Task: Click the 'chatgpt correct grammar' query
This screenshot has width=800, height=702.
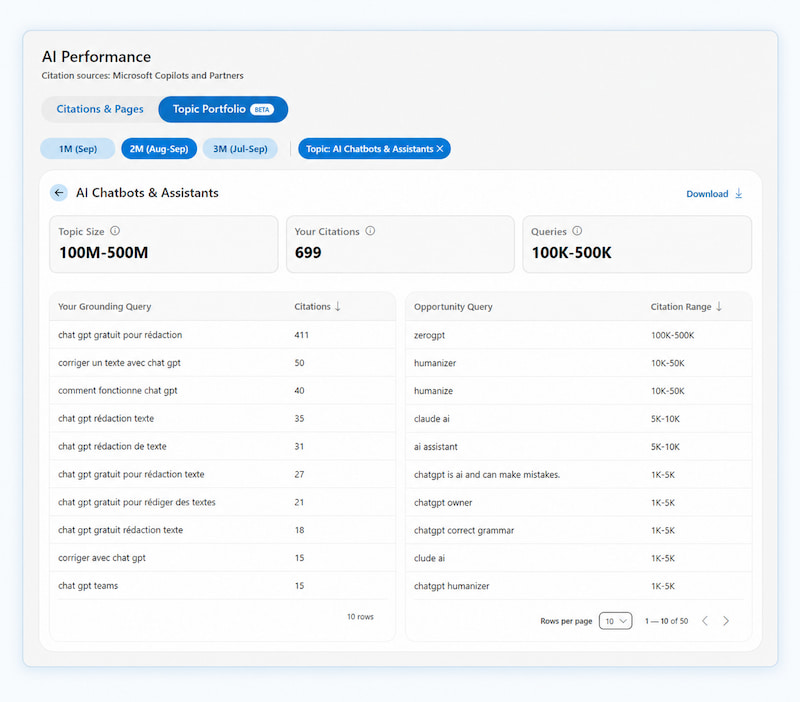Action: tap(464, 531)
